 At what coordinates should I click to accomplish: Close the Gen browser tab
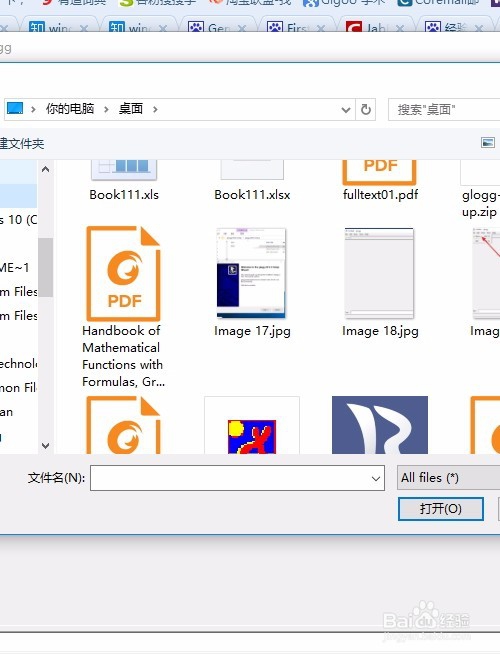[242, 28]
